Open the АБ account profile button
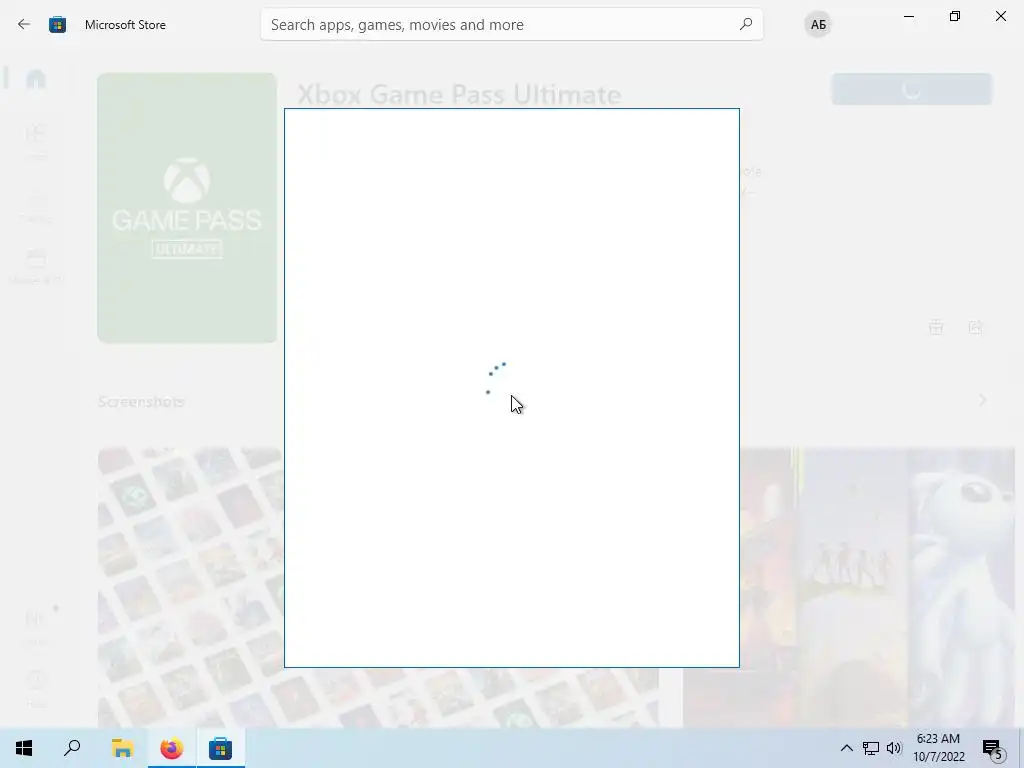 [x=818, y=25]
